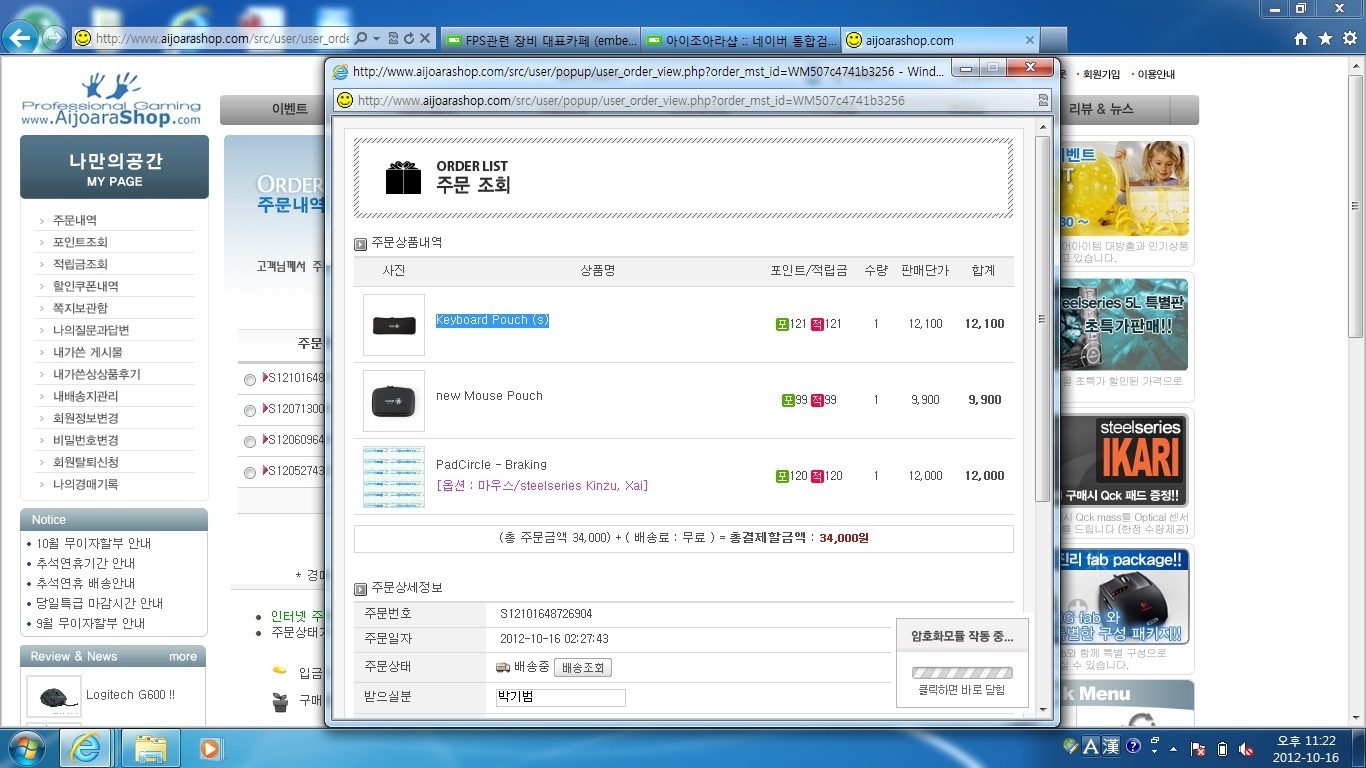Open Windows Explorer folder in taskbar

[151, 748]
